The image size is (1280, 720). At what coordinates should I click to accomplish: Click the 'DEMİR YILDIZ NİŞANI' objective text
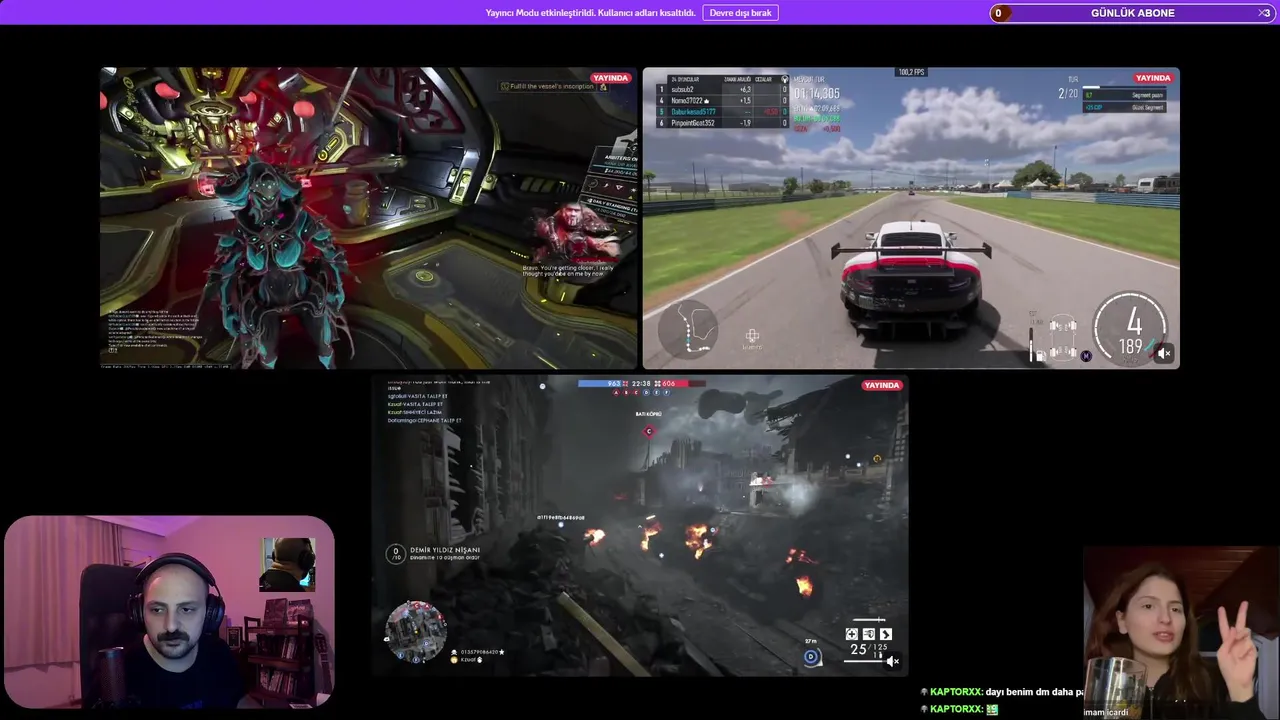coord(445,550)
